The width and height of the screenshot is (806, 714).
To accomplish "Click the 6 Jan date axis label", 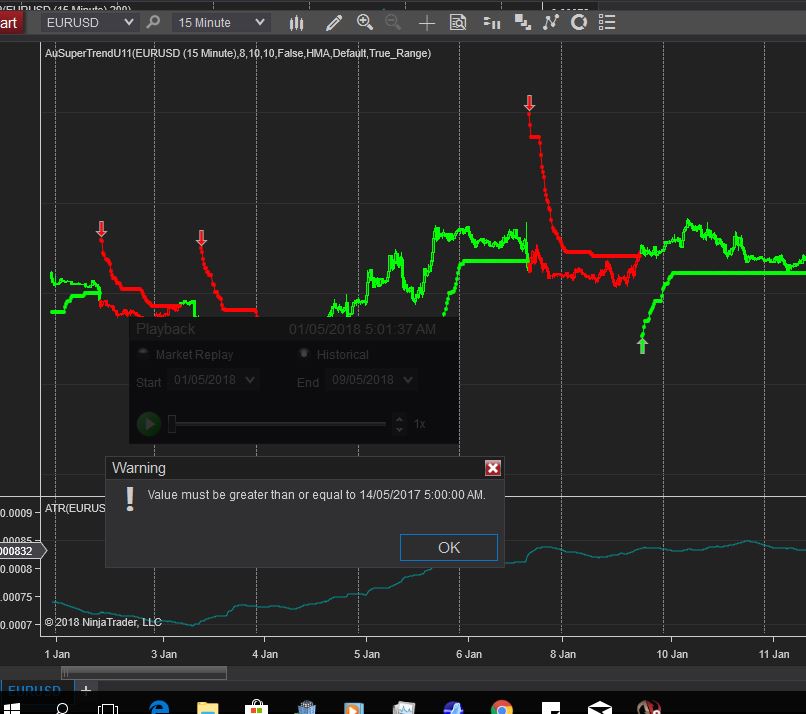I will (469, 654).
